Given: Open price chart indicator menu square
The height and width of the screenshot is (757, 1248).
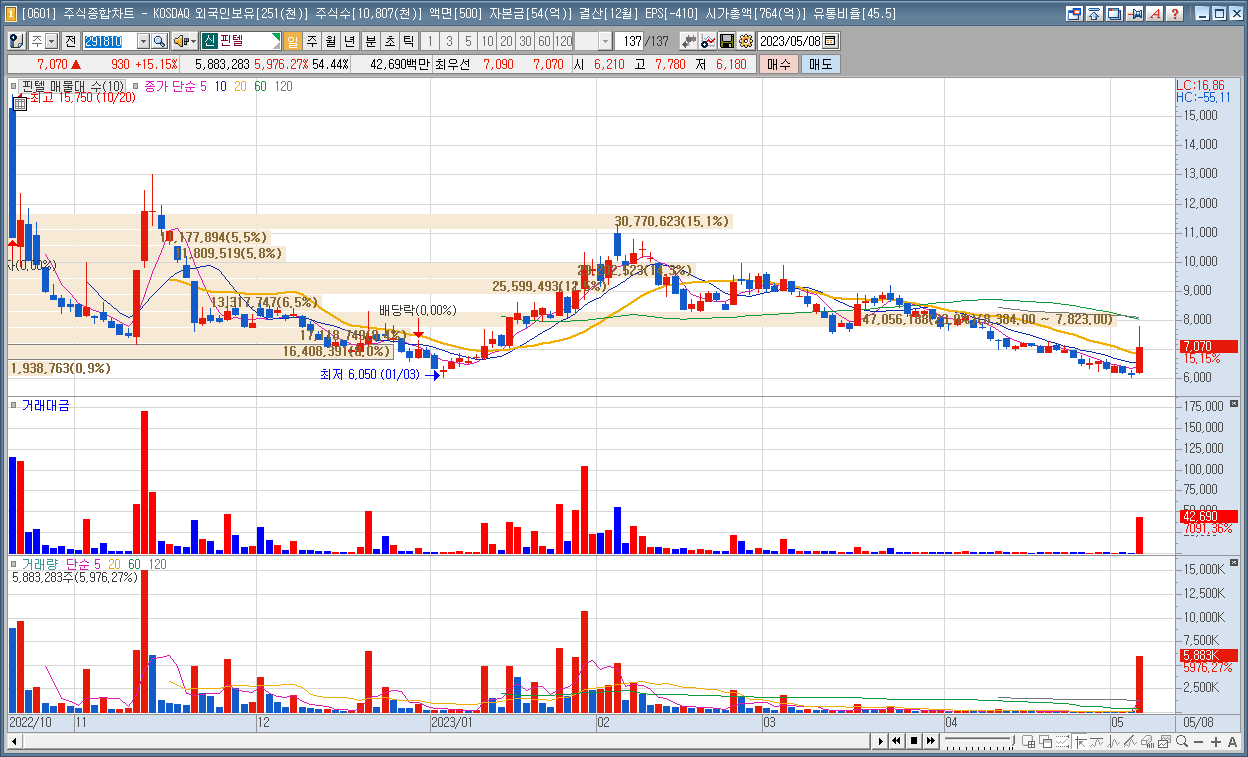Looking at the screenshot, I should 14,87.
